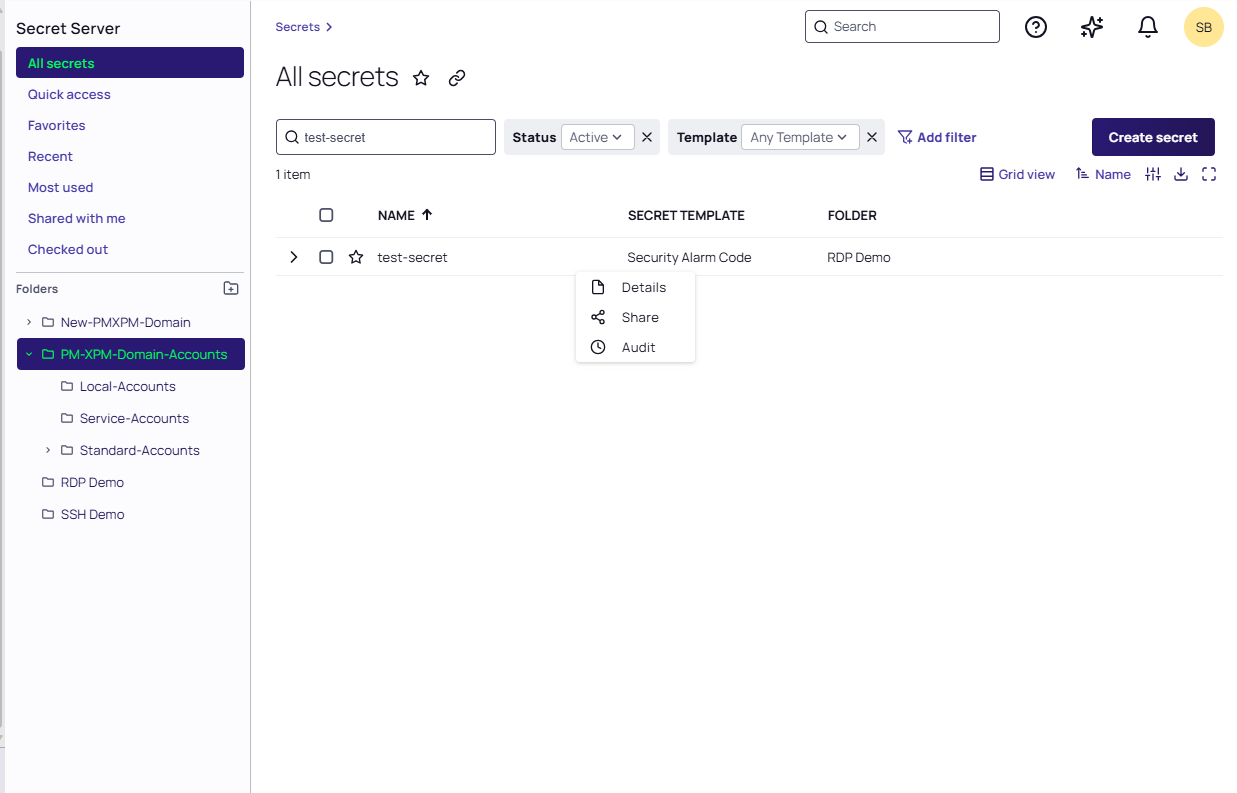
Task: Expand the test-secret row chevron
Action: click(x=294, y=257)
